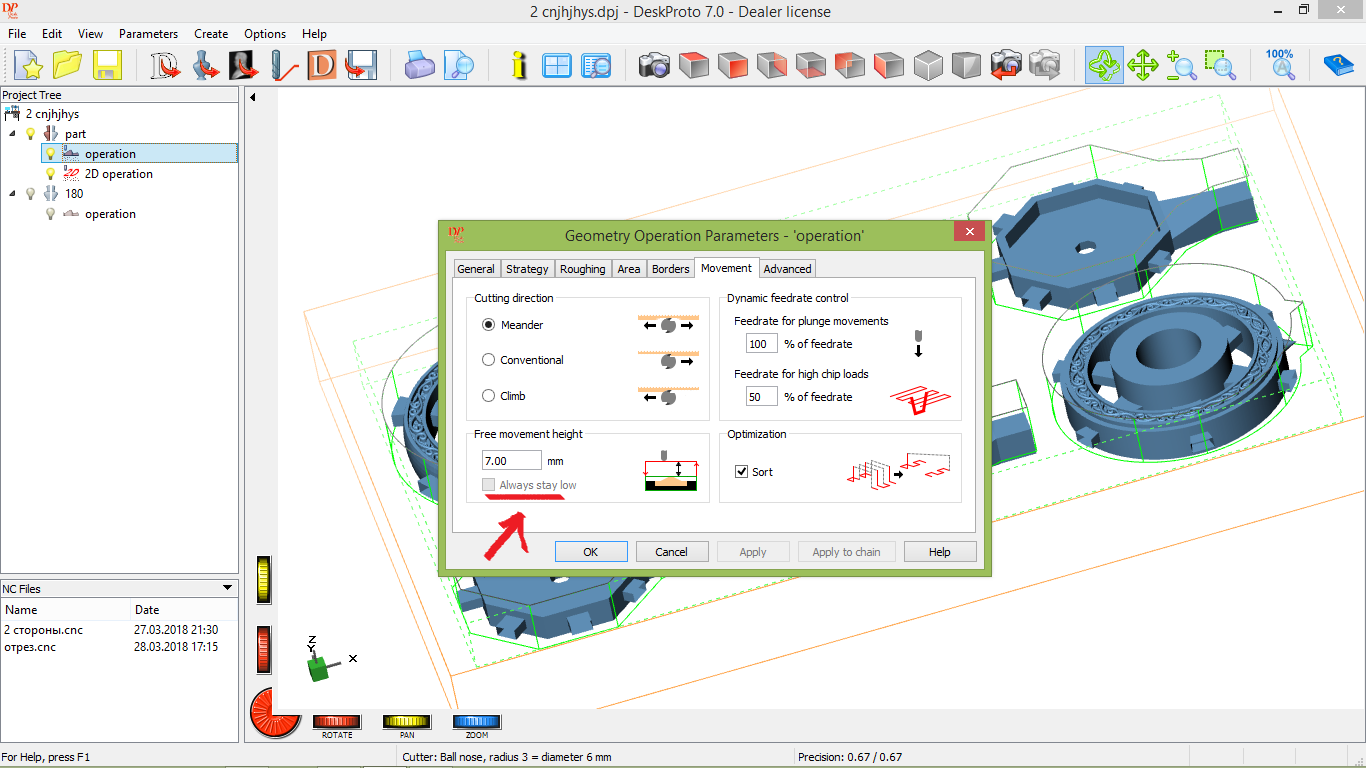Open the Create menu

point(211,34)
